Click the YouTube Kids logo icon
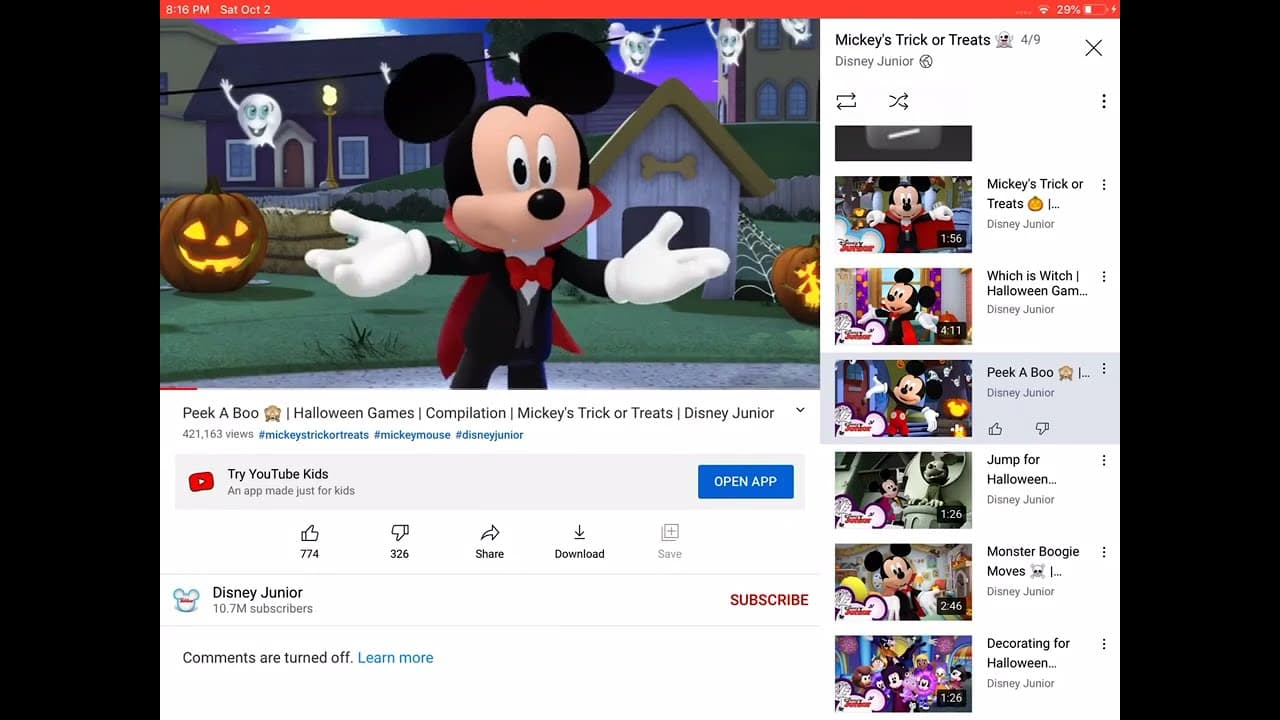 pos(201,482)
